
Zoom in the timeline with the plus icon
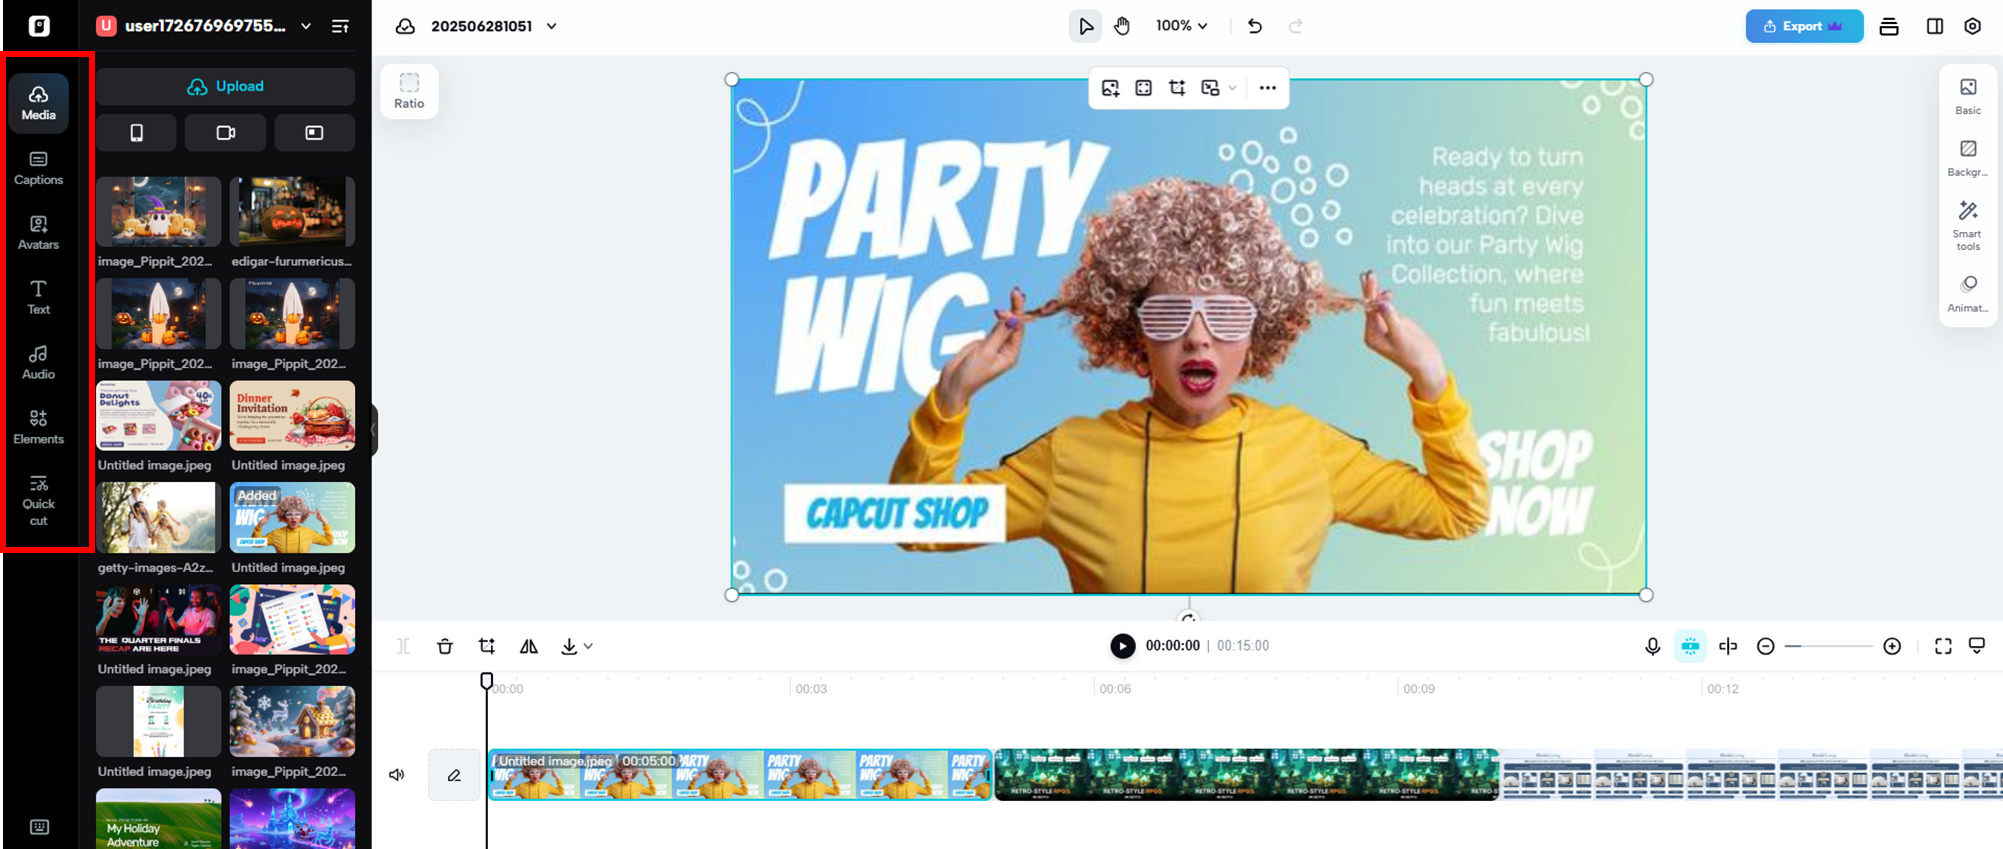click(x=1892, y=646)
